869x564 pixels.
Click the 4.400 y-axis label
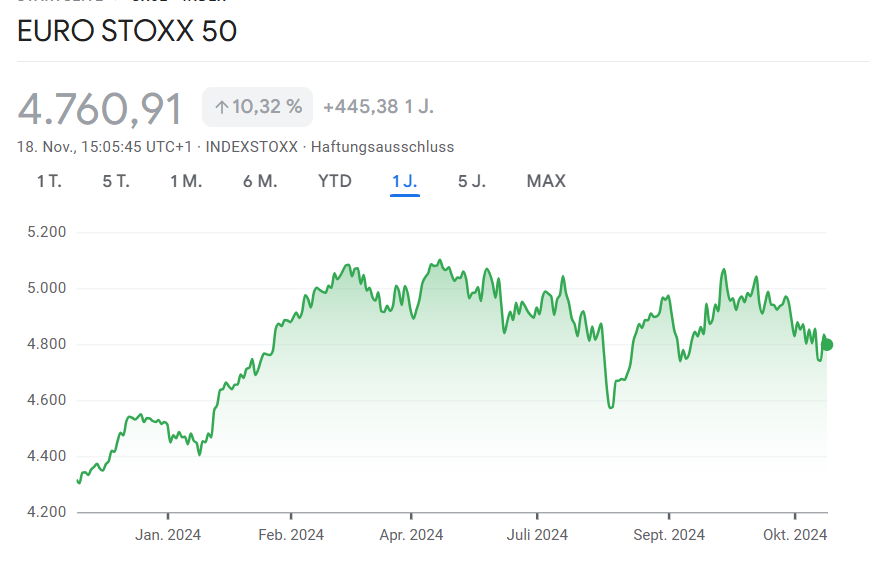tap(47, 455)
